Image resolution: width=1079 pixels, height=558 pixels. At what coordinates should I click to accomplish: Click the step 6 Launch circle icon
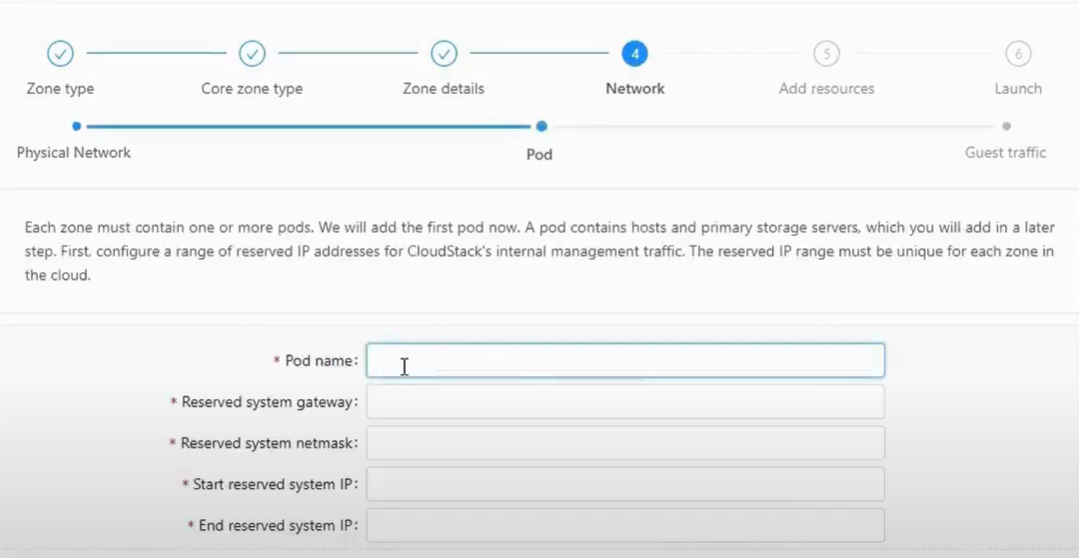pyautogui.click(x=1018, y=54)
